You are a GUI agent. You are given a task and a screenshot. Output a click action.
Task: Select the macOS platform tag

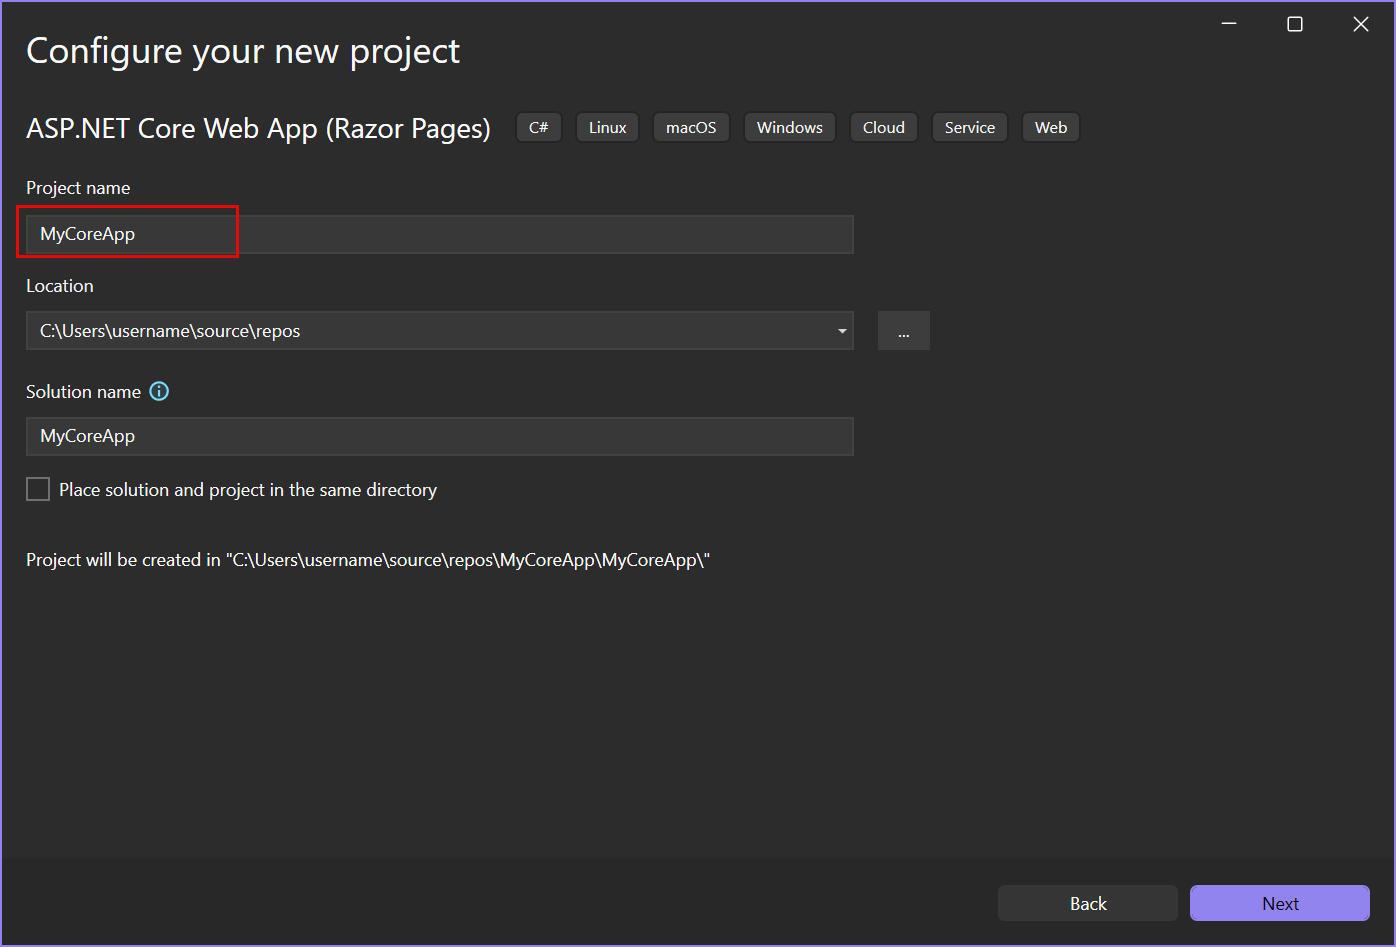[691, 127]
